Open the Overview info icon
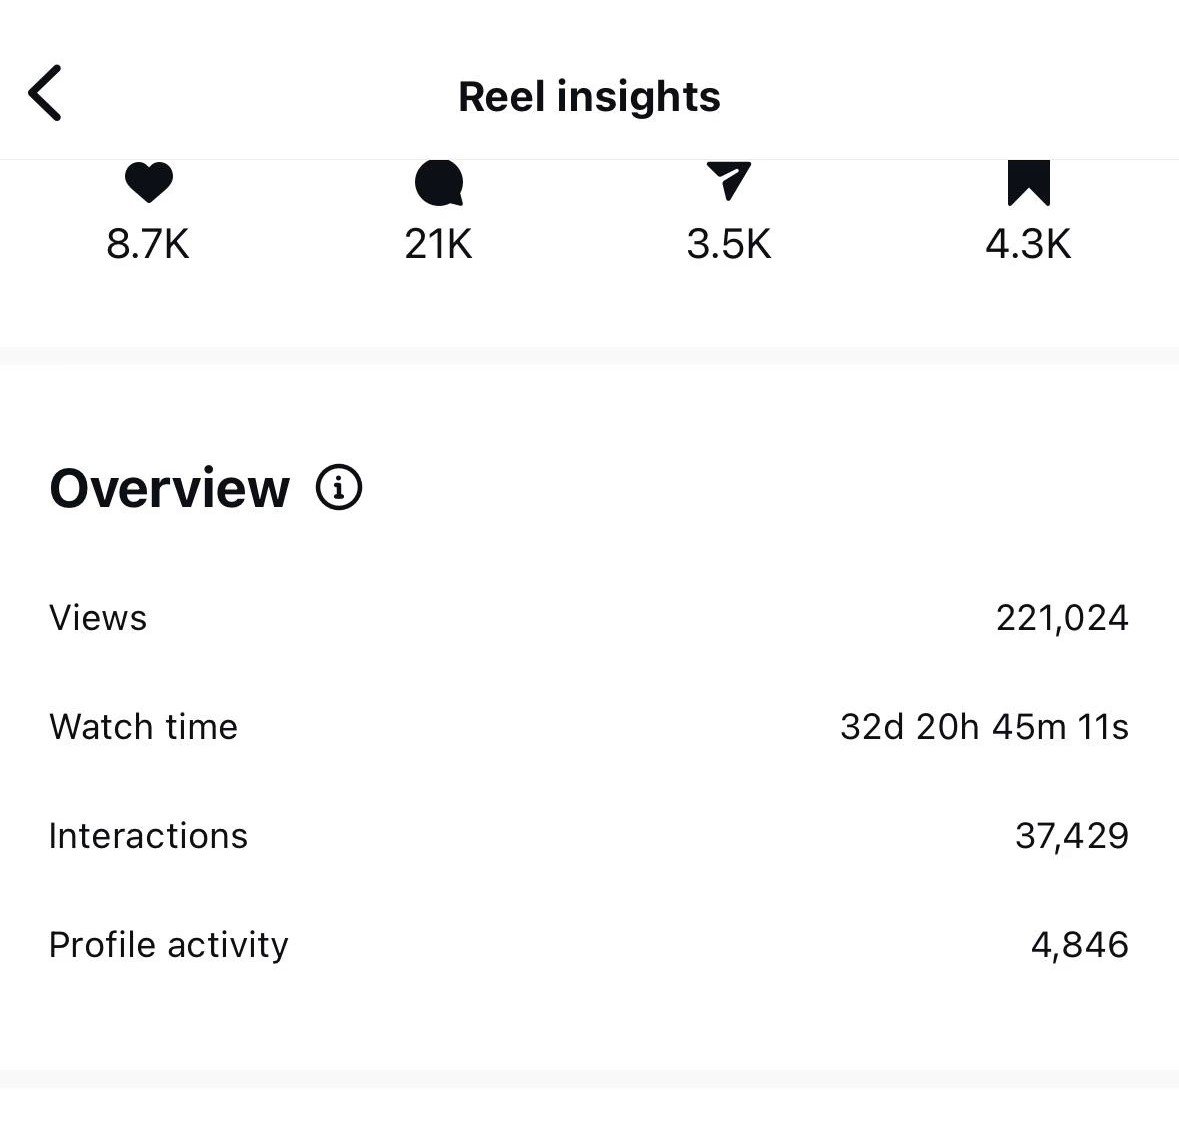The width and height of the screenshot is (1179, 1143). [x=339, y=488]
